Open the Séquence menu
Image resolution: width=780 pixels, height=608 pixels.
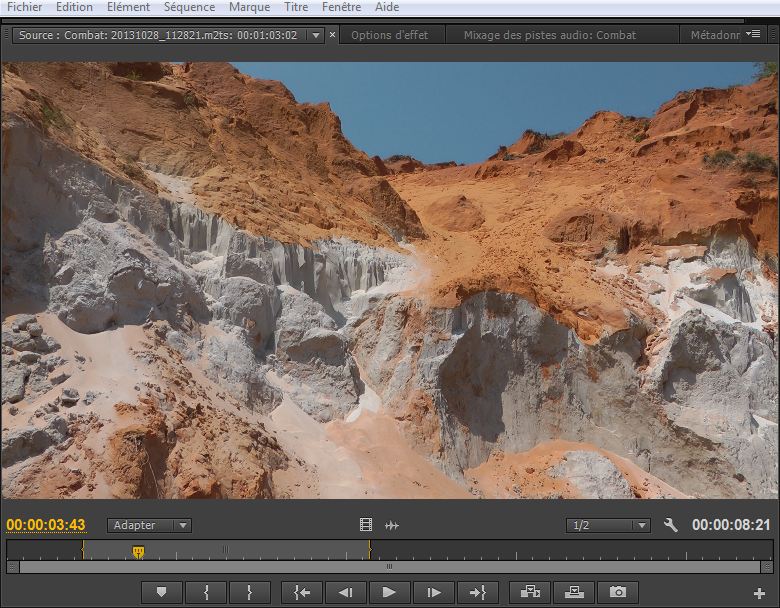point(189,7)
